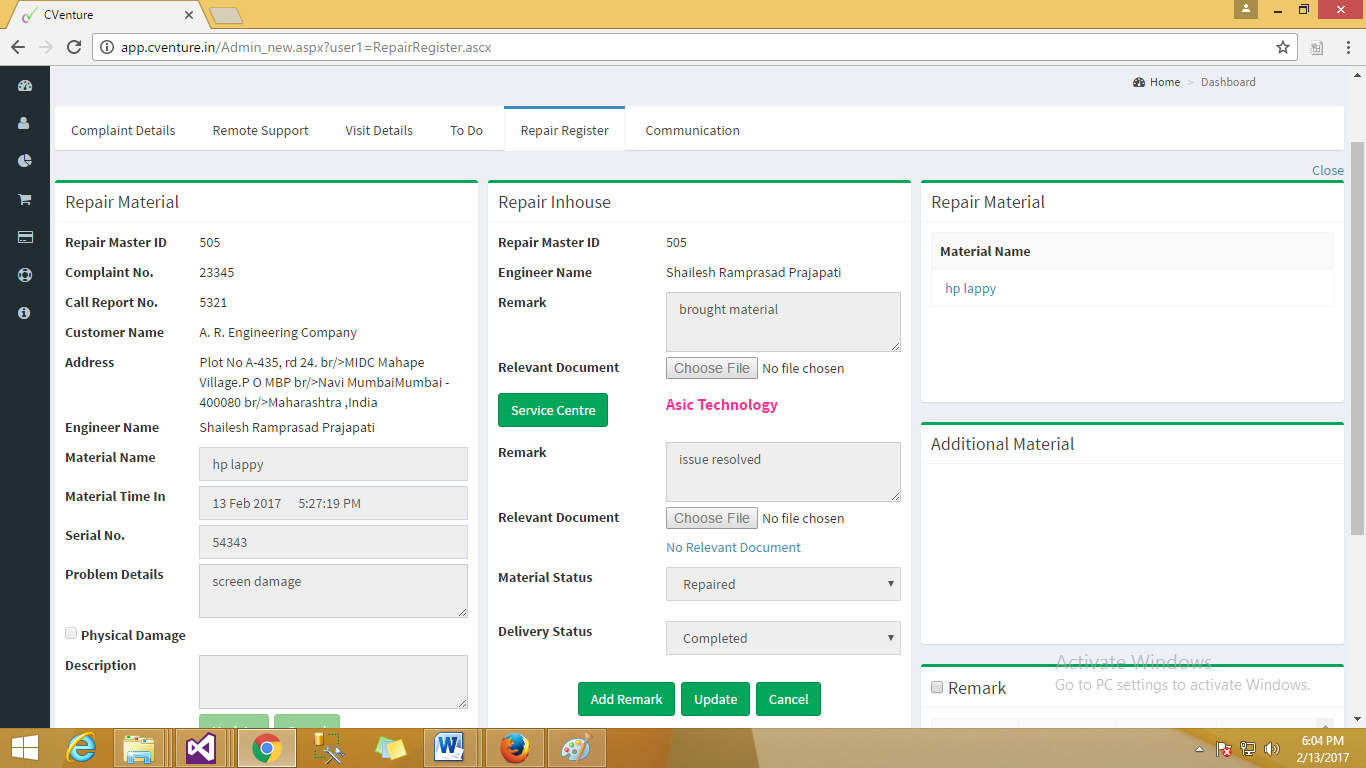Click Choose File under issue resolved remark
This screenshot has height=768, width=1366.
(711, 518)
